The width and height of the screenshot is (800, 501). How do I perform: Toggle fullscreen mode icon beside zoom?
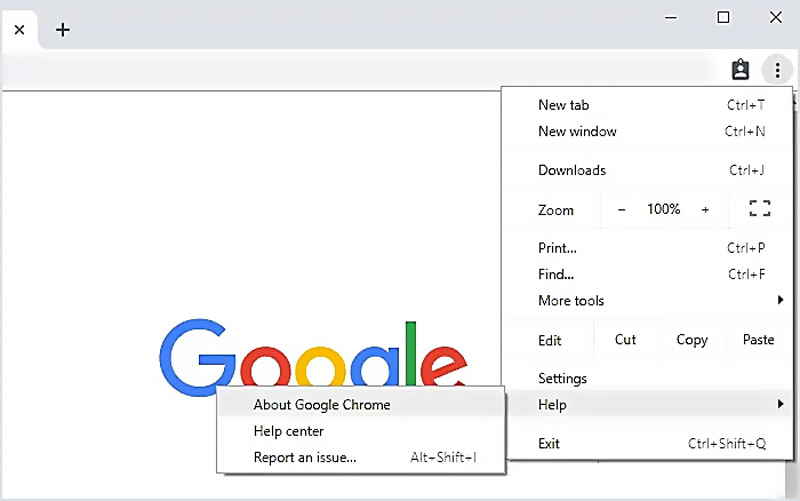pos(760,209)
